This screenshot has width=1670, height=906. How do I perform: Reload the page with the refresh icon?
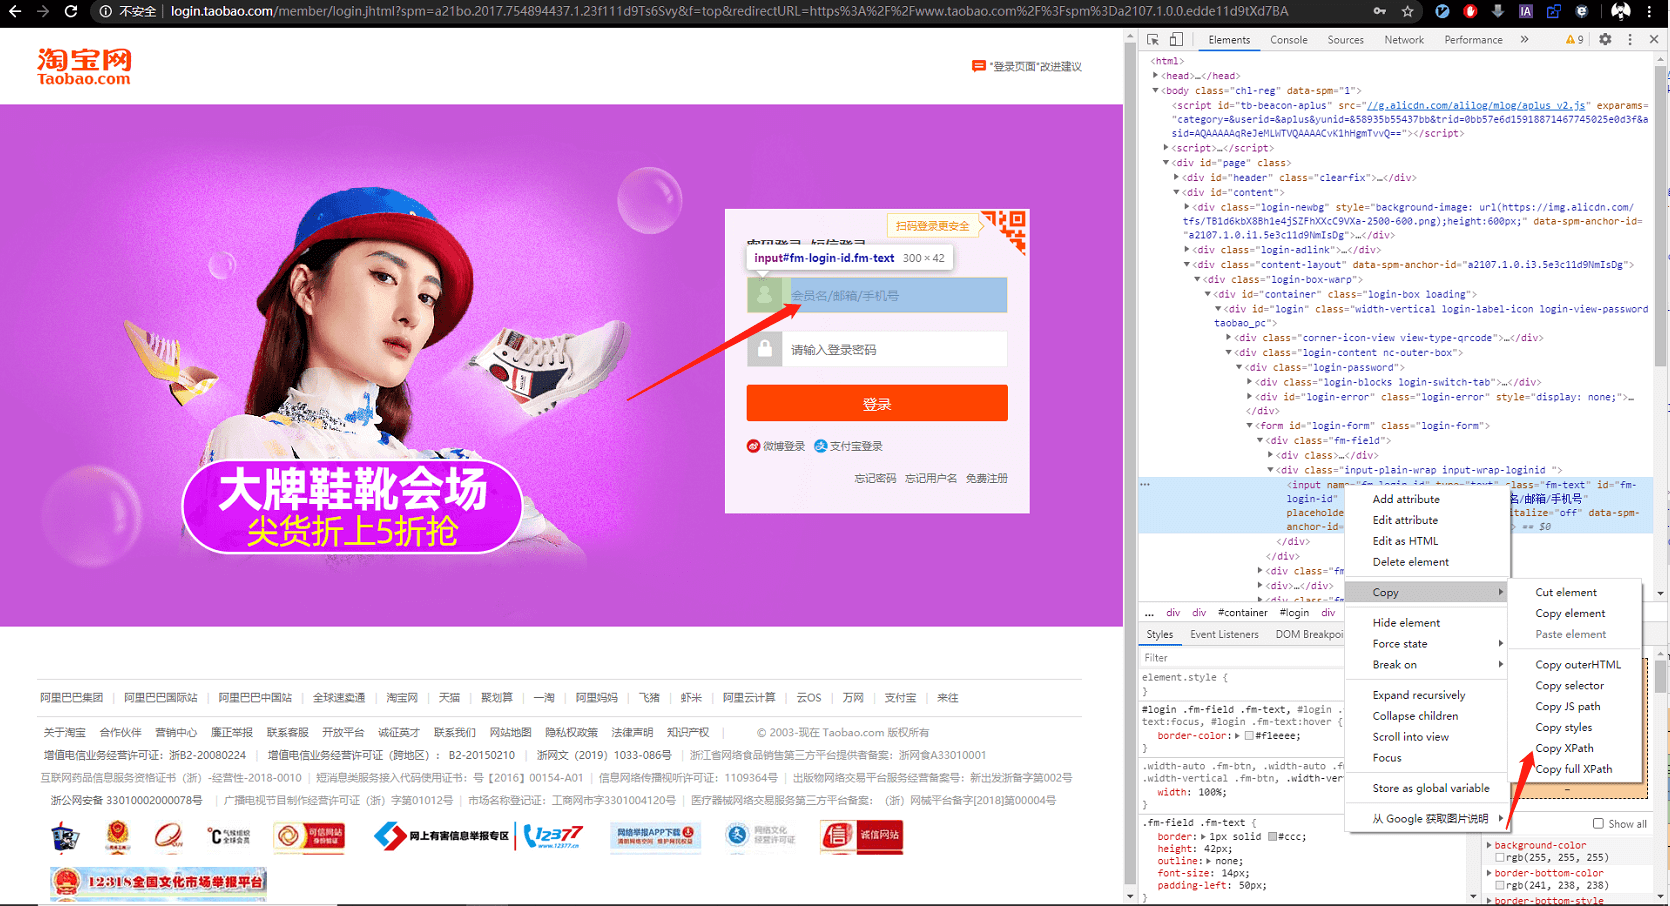[70, 11]
